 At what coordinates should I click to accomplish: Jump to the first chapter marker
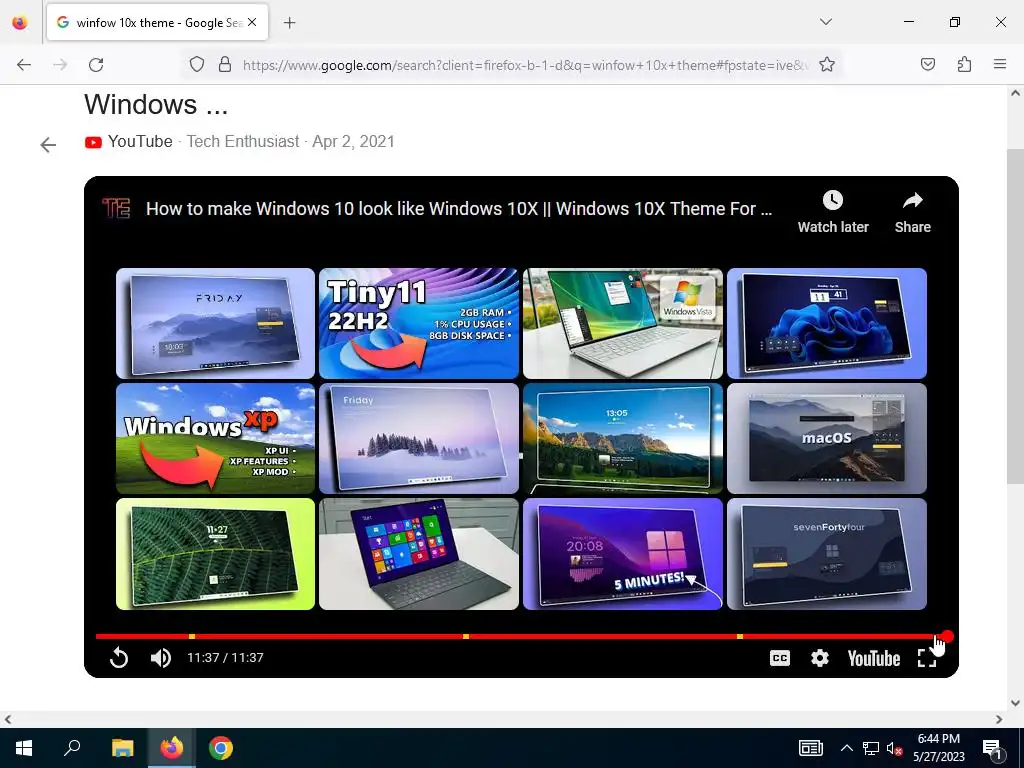coord(191,636)
